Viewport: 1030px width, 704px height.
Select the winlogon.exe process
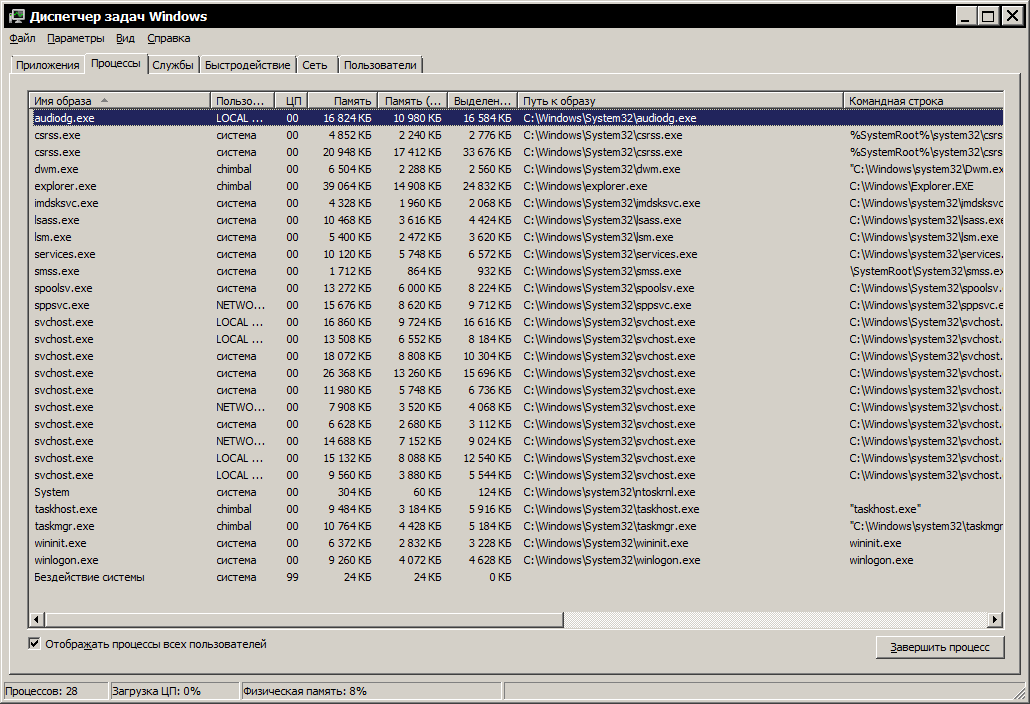pyautogui.click(x=517, y=560)
